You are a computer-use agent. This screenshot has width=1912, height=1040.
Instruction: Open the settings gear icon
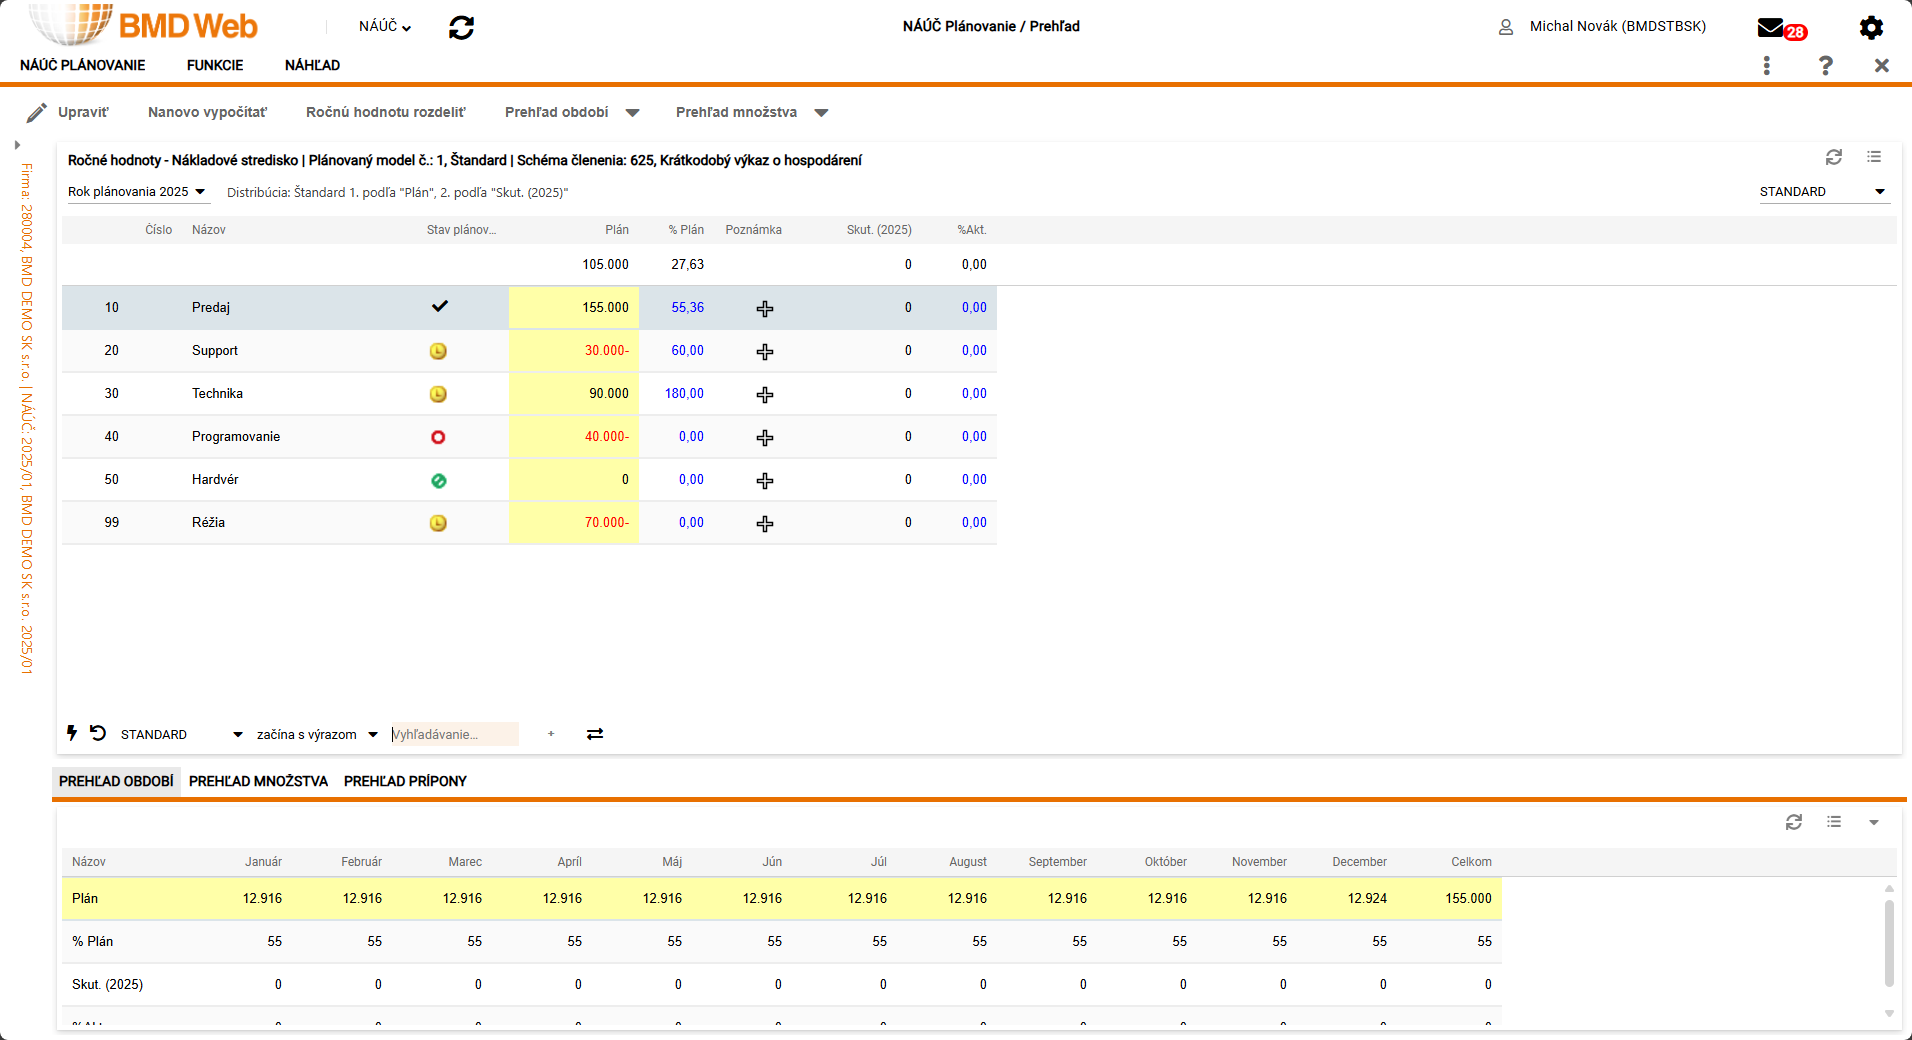1870,28
